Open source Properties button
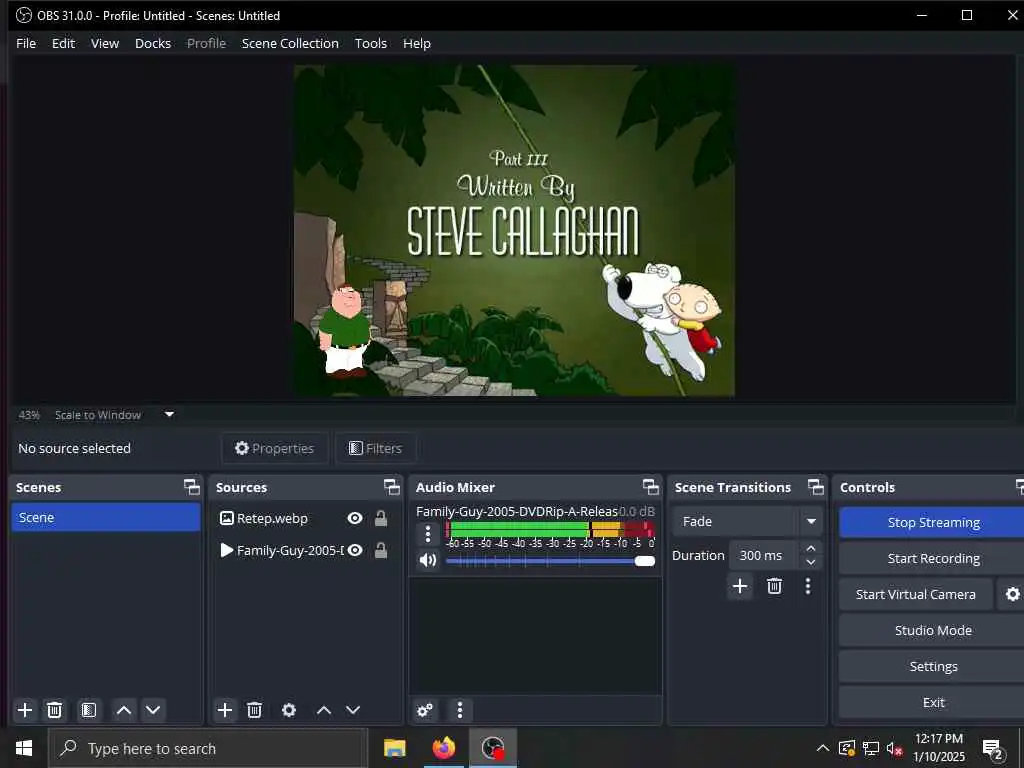Screen dimensions: 1024x768 click(274, 448)
